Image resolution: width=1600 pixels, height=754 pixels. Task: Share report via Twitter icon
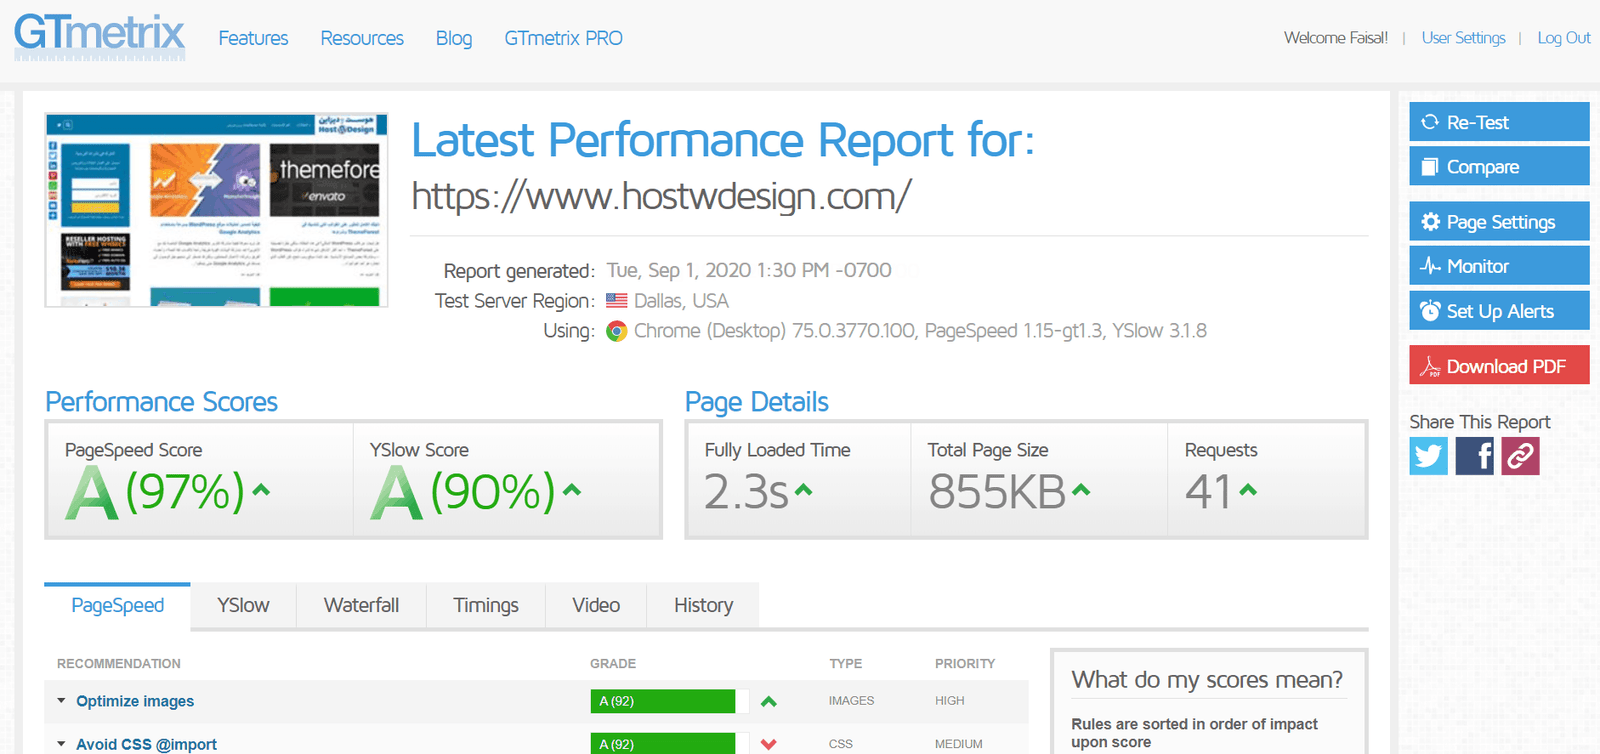click(x=1429, y=456)
